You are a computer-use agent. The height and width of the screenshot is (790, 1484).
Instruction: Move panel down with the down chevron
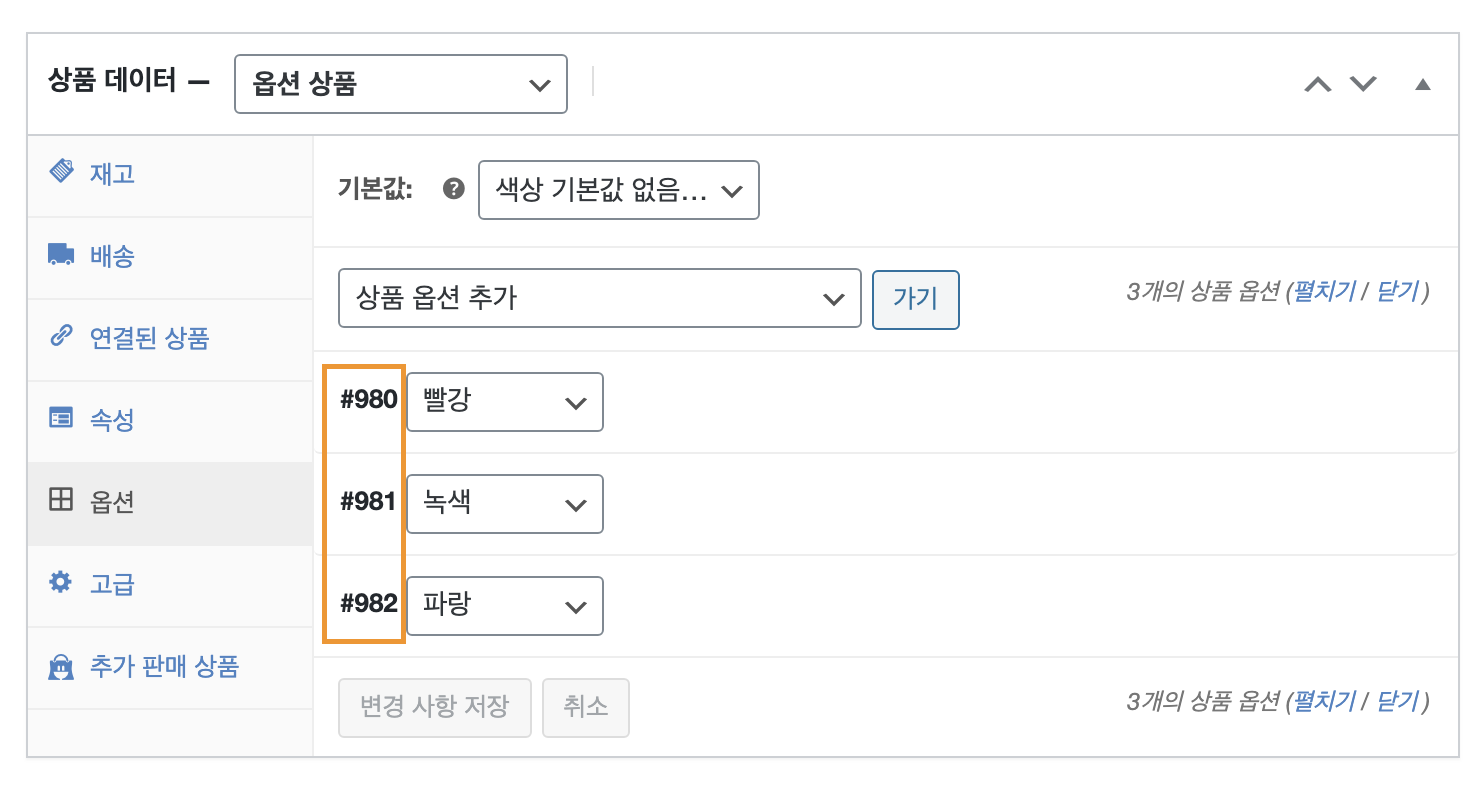pos(1363,84)
